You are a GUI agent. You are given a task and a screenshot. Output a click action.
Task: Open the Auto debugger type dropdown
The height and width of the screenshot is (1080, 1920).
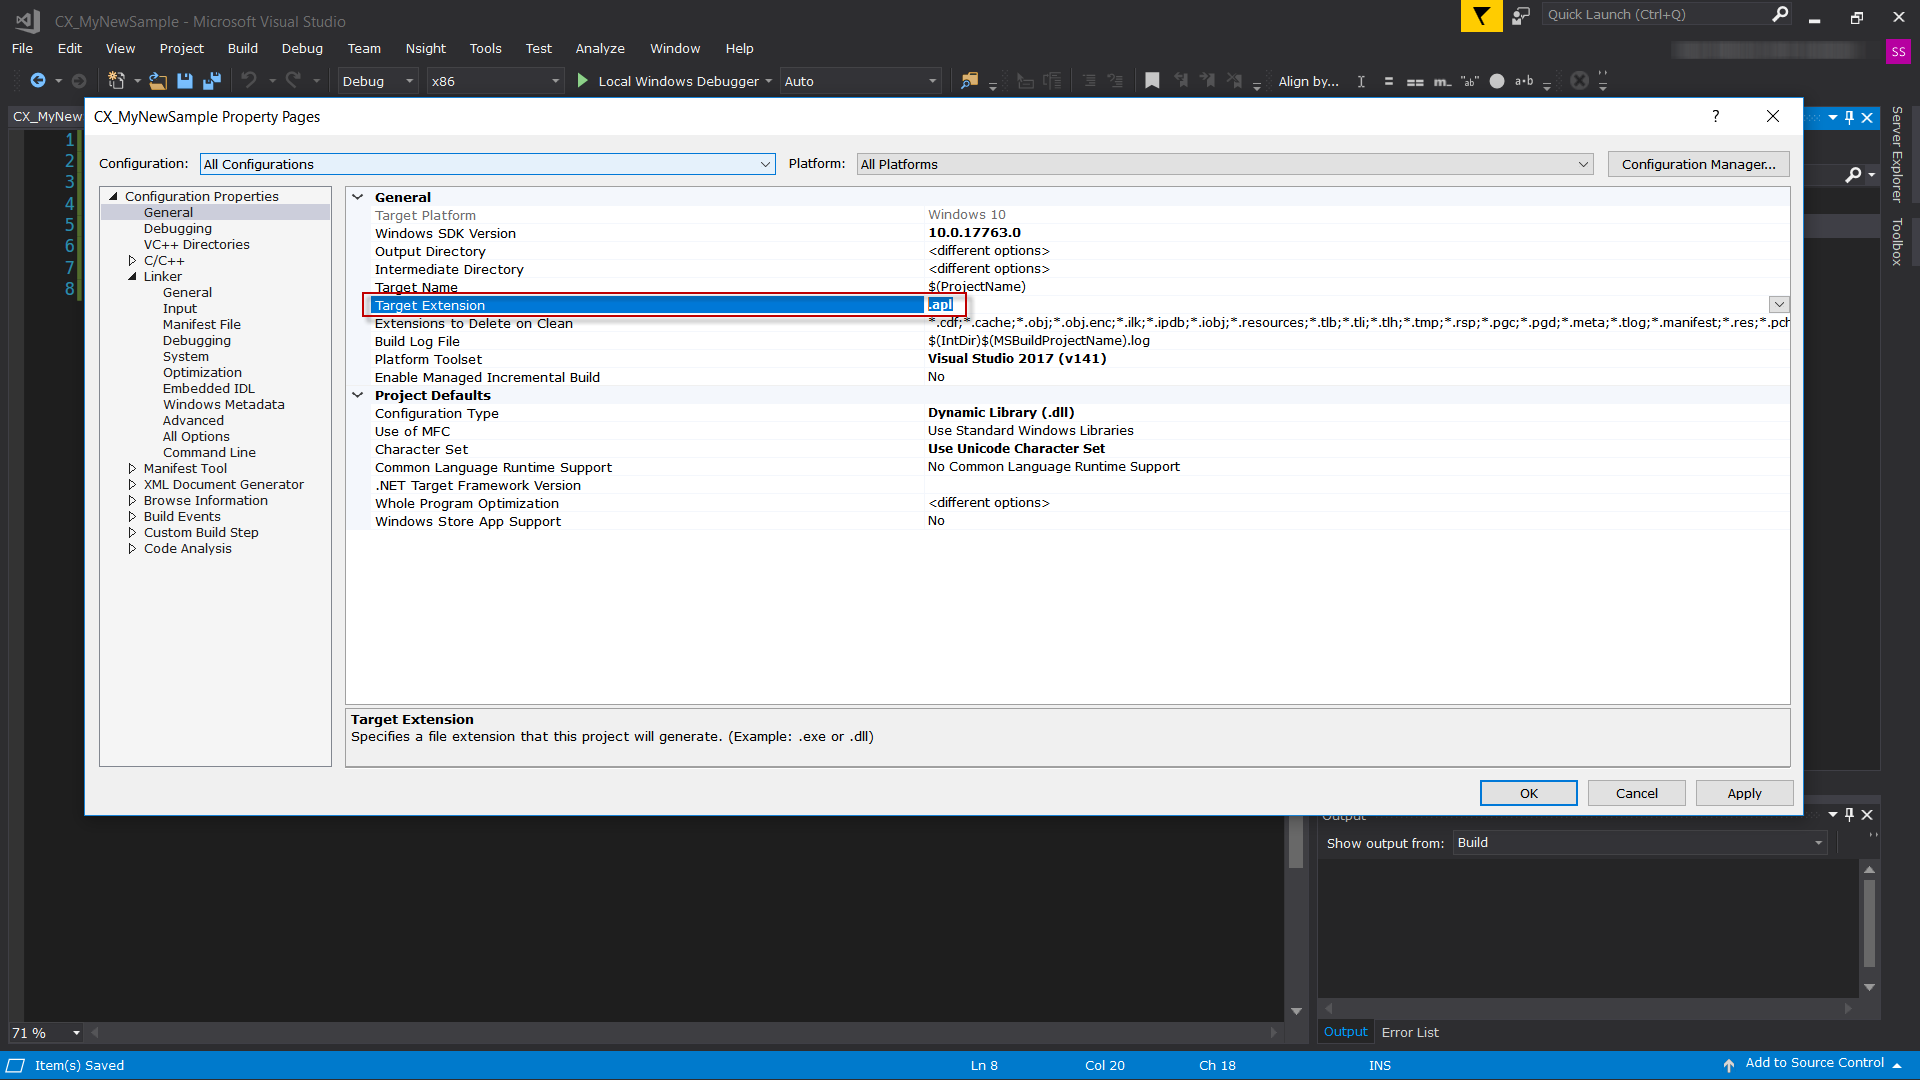tap(860, 81)
